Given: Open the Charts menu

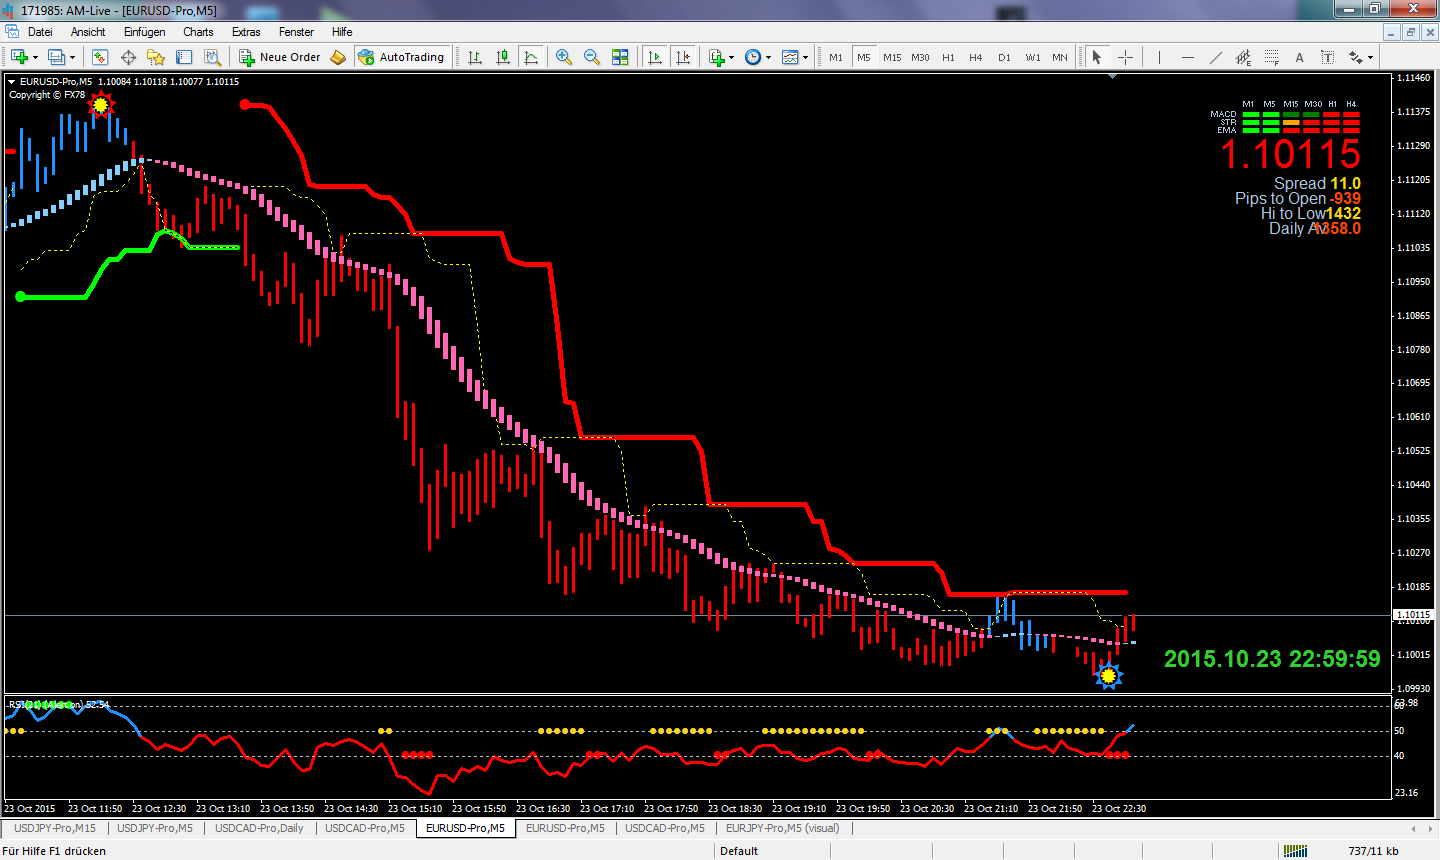Looking at the screenshot, I should pos(198,32).
